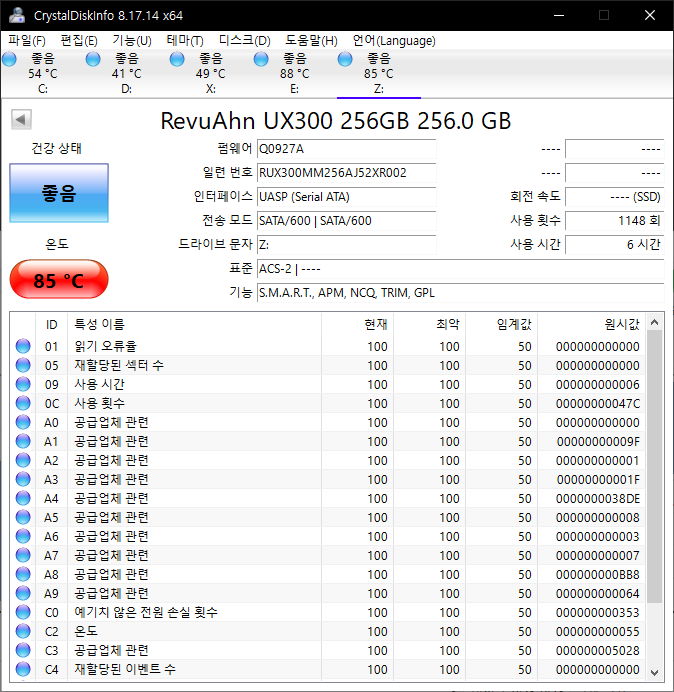
Task: Click the status icon for attribute 05
Action: pos(23,365)
